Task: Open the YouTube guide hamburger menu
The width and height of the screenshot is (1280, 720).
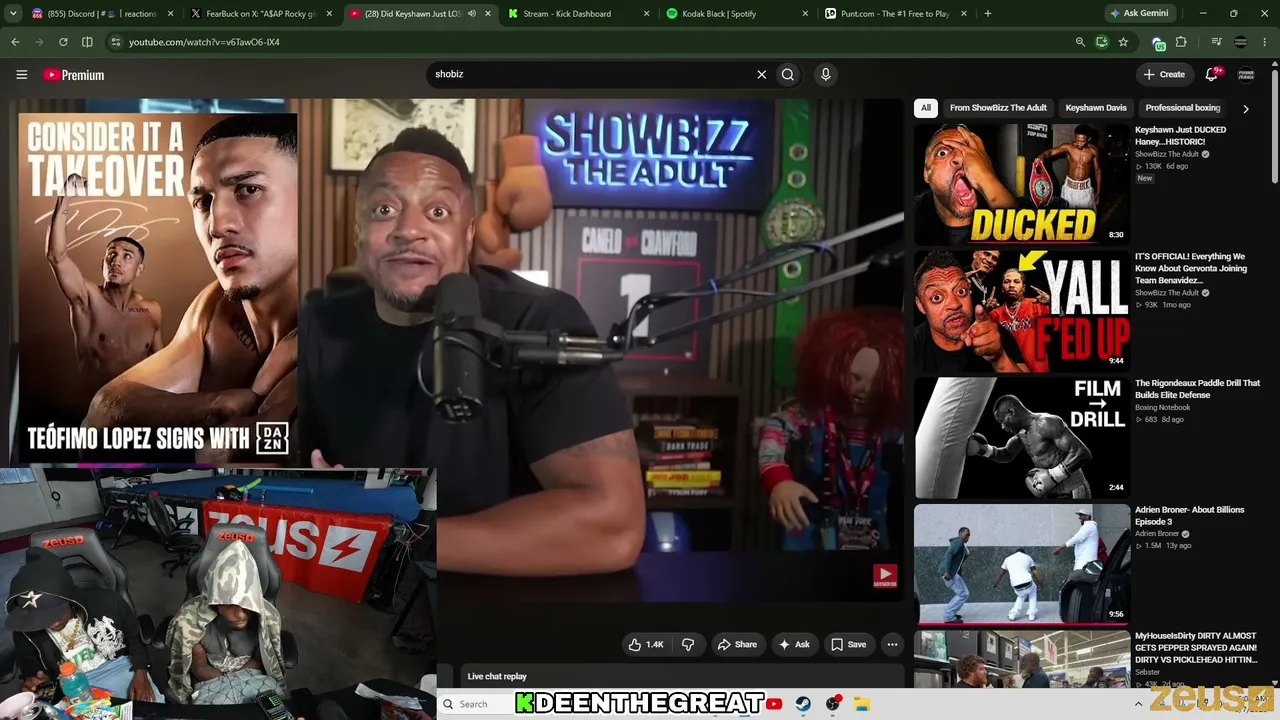Action: point(21,74)
